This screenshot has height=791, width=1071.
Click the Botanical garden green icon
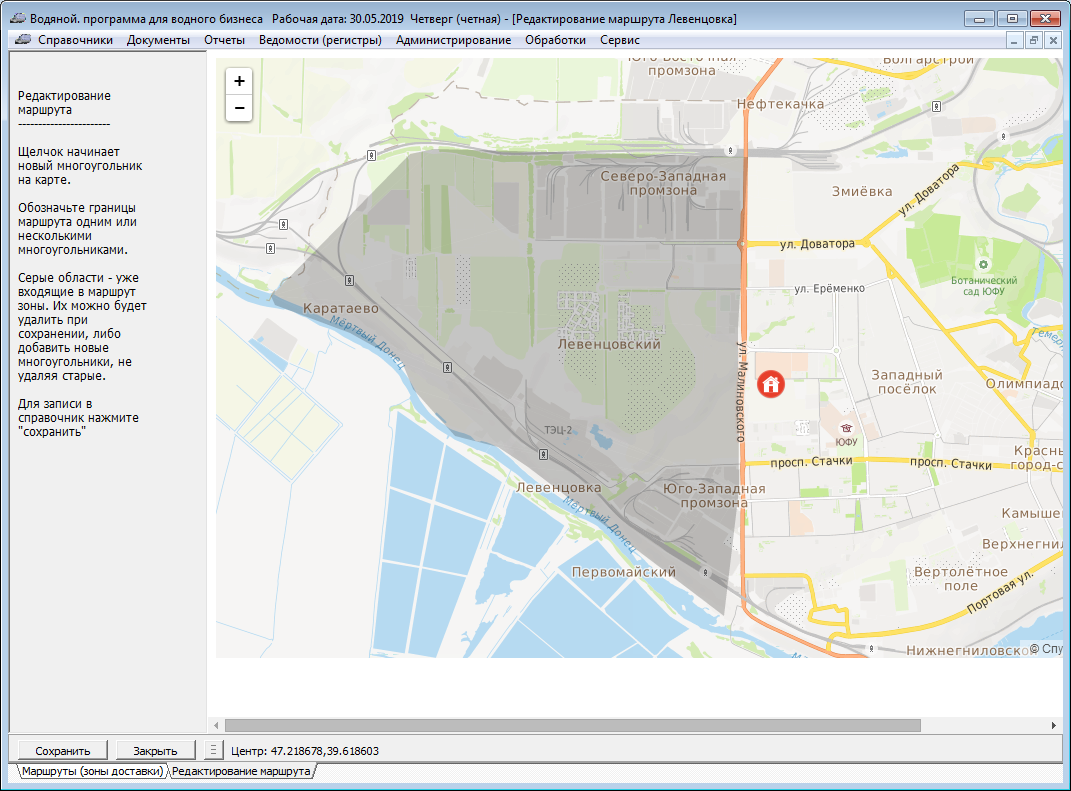pos(983,264)
